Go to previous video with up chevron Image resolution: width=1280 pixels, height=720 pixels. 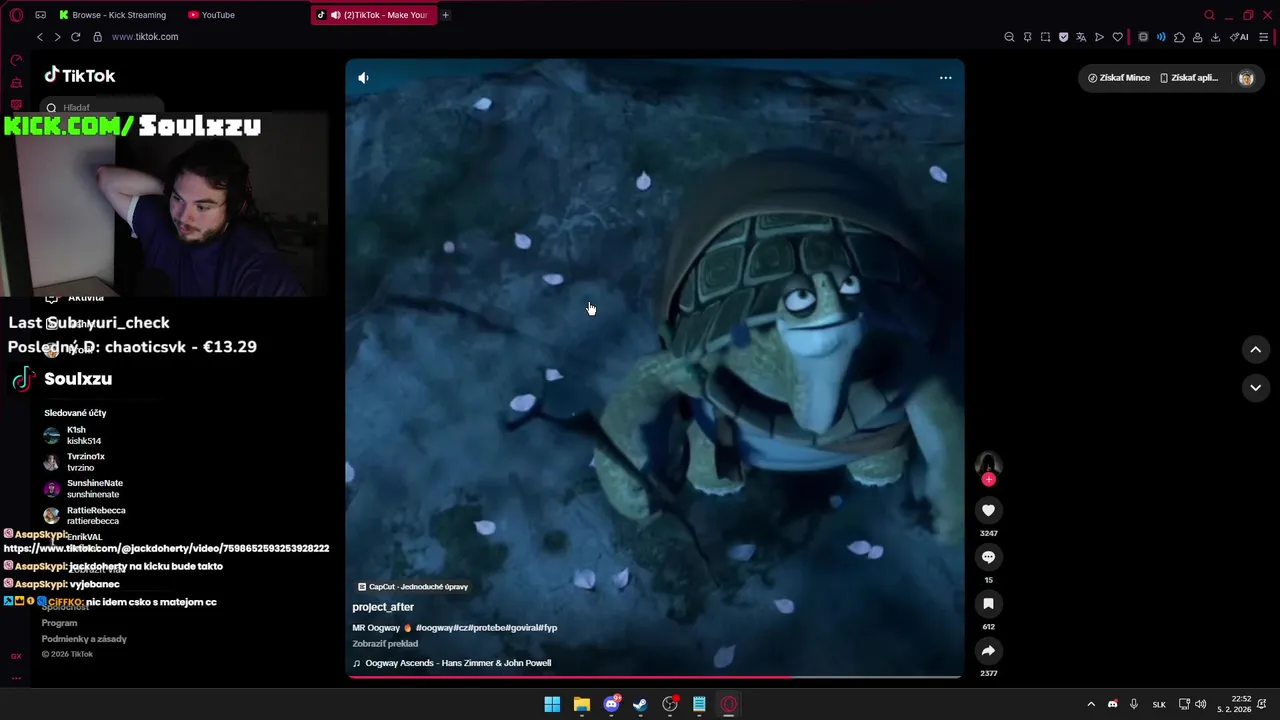[x=1255, y=349]
